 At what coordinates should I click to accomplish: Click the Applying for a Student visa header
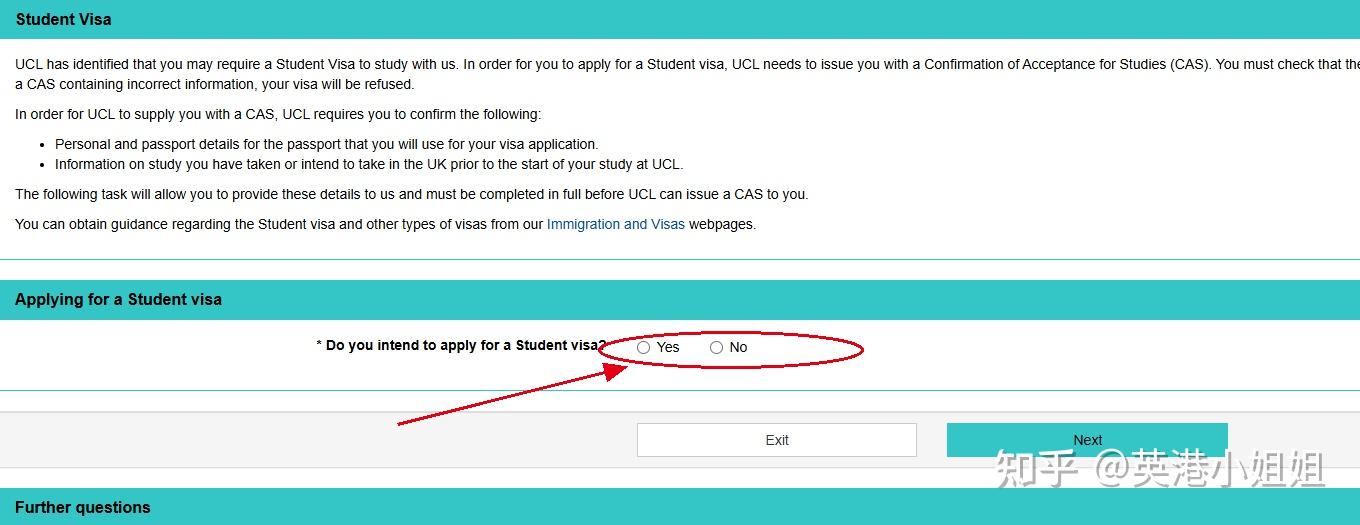[680, 299]
